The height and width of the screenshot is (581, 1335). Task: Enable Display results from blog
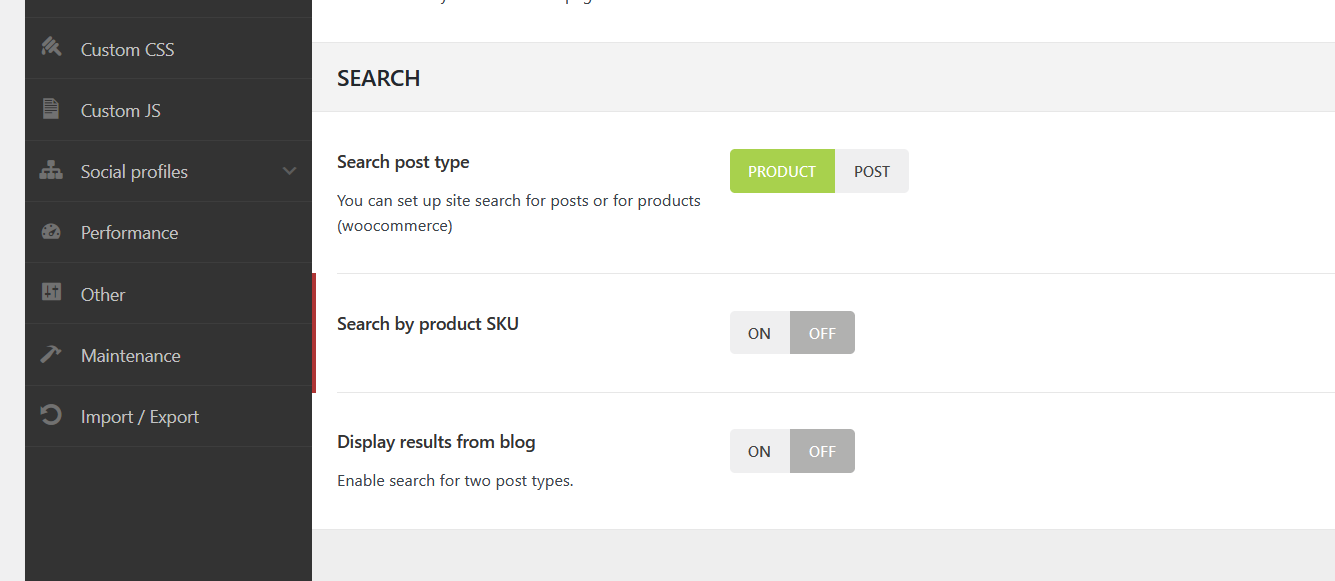tap(759, 451)
